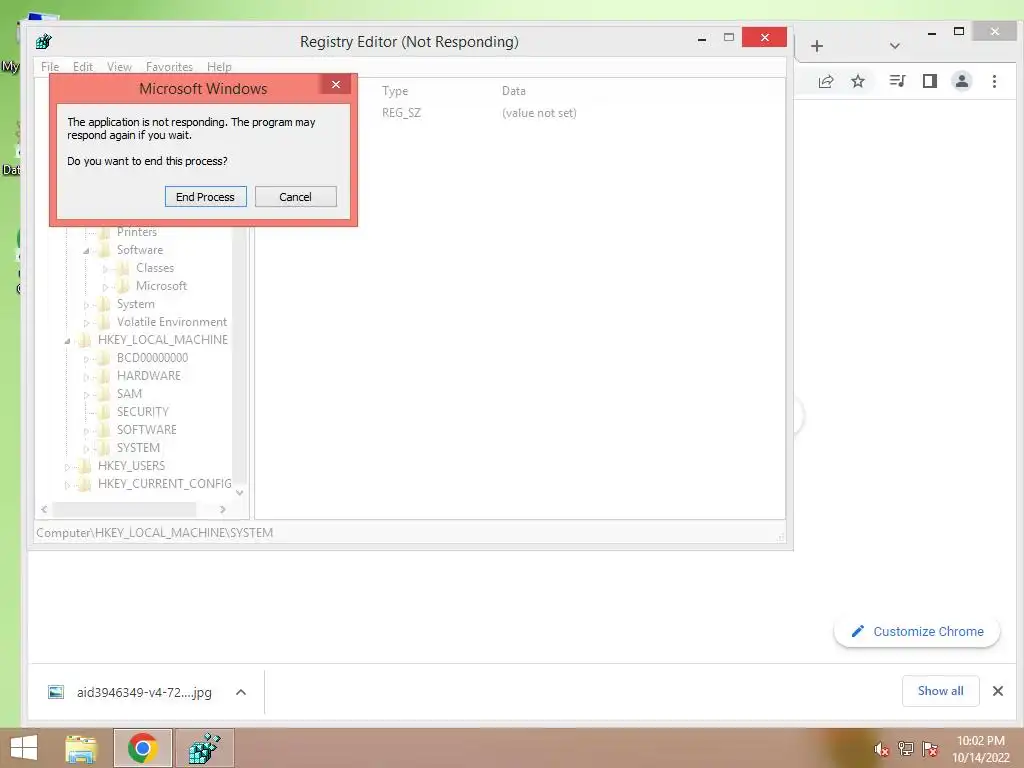This screenshot has width=1024, height=768.
Task: Collapse the Software key
Action: tap(86, 251)
